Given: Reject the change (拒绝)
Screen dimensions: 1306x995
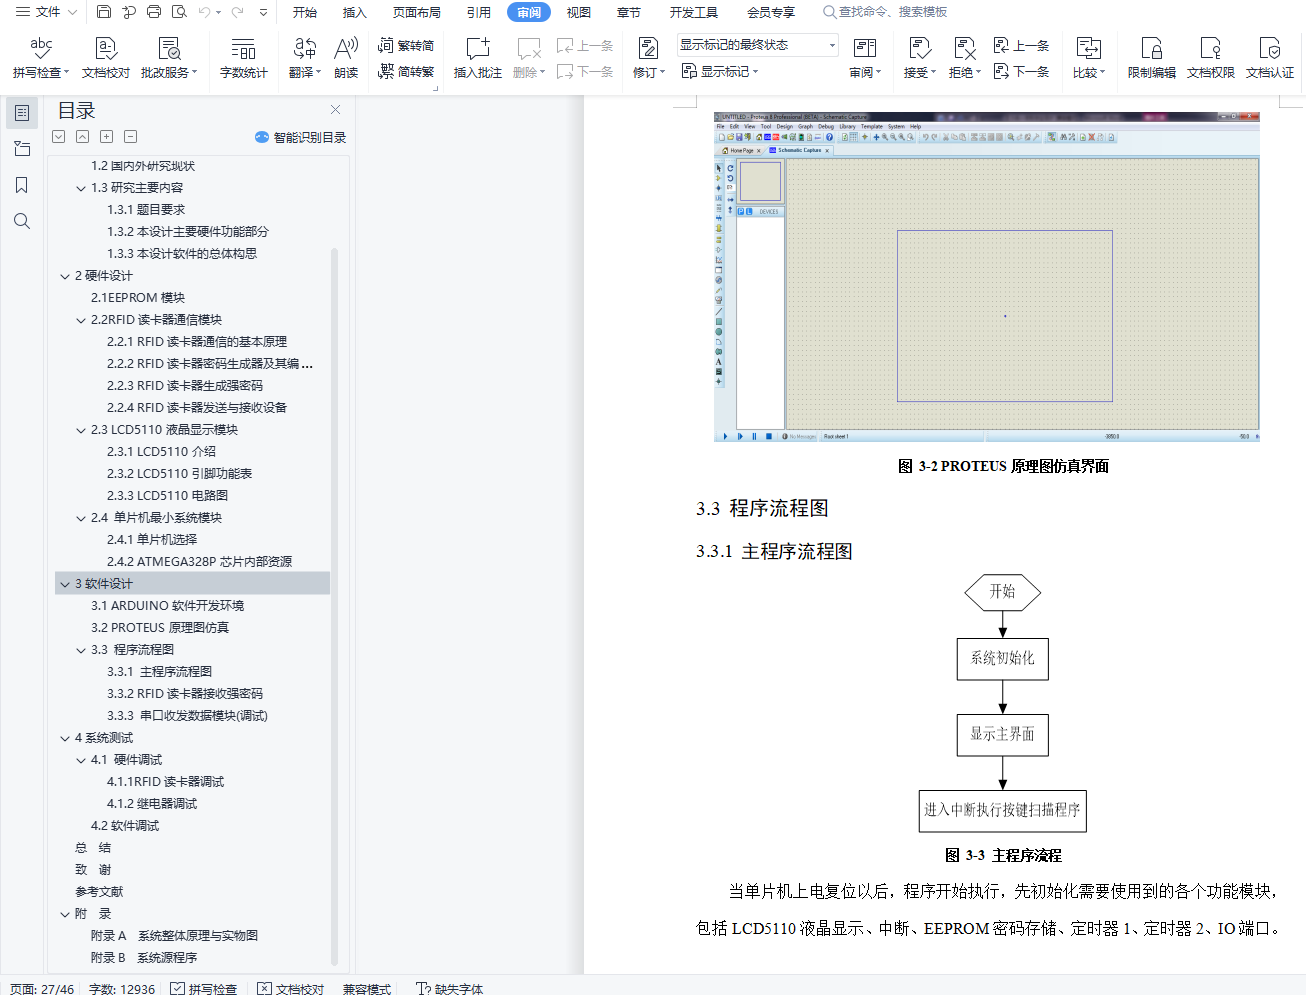Looking at the screenshot, I should point(965,57).
